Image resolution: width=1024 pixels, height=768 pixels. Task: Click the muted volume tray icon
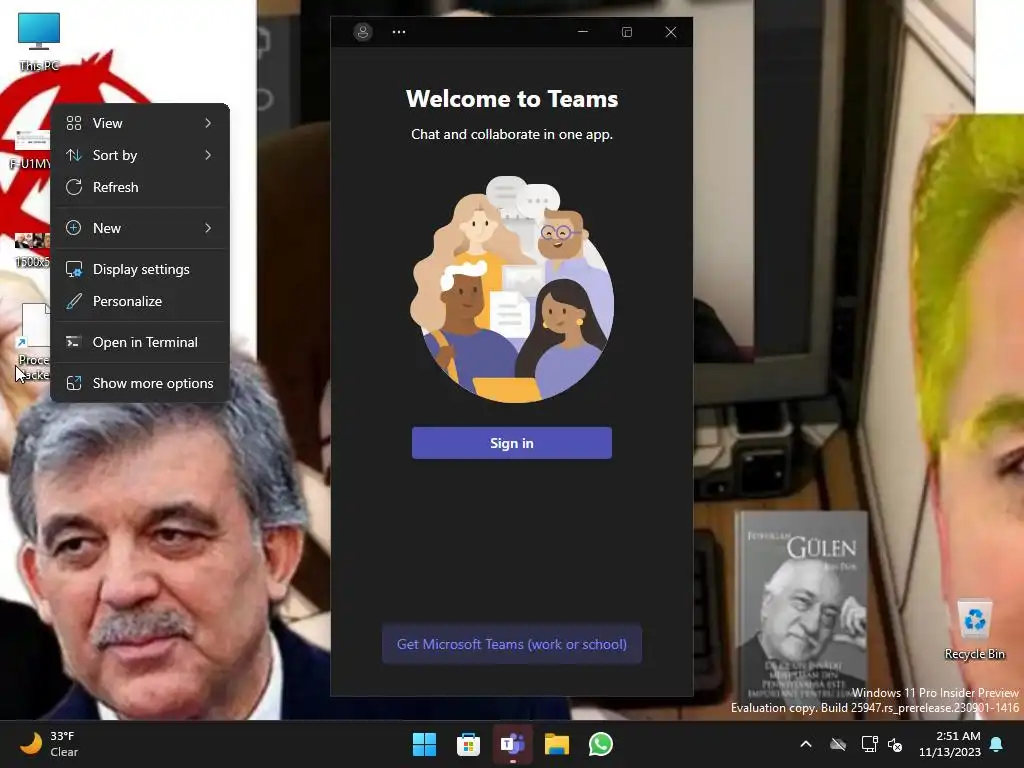tap(895, 744)
